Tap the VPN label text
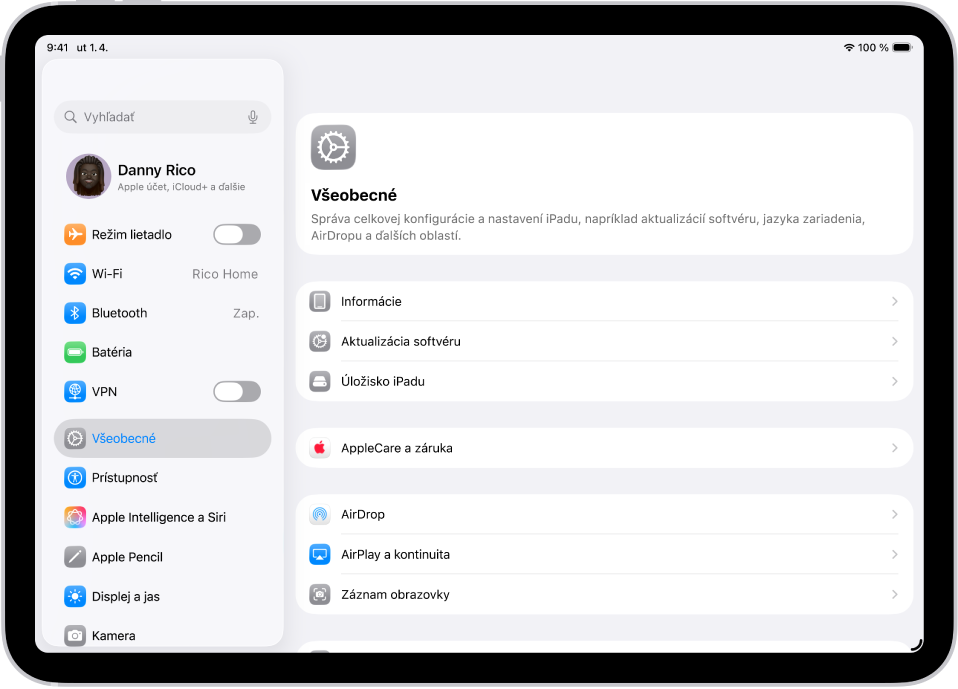 [104, 392]
